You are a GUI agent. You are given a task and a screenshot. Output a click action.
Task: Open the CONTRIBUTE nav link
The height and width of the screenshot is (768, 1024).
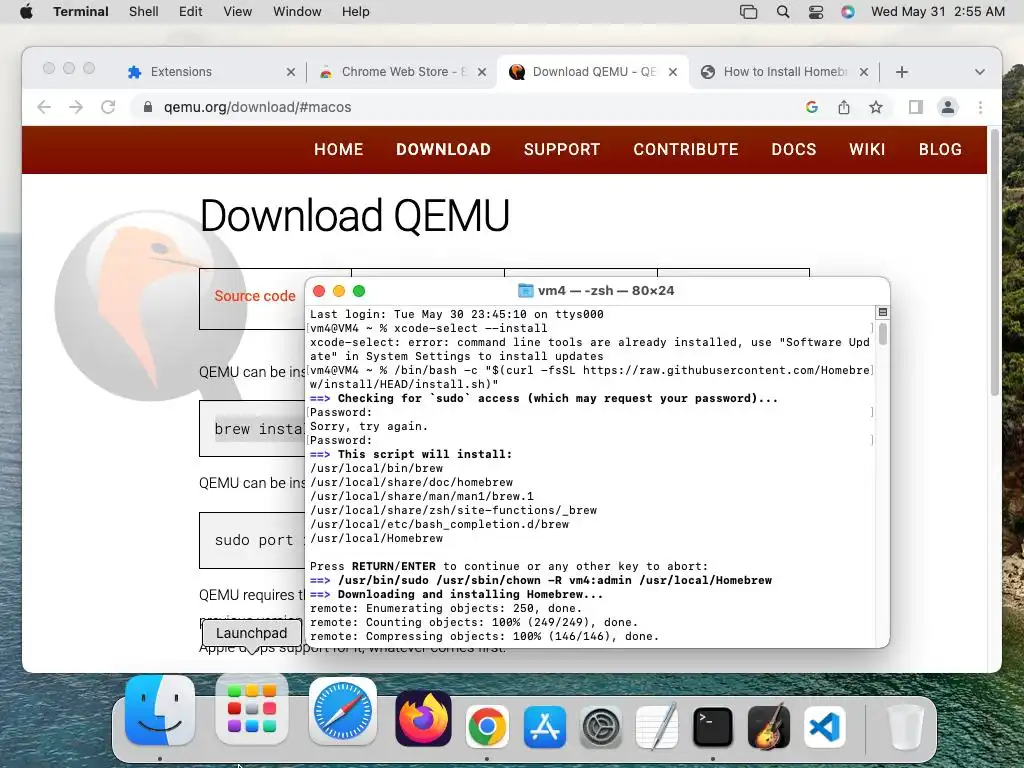point(686,150)
